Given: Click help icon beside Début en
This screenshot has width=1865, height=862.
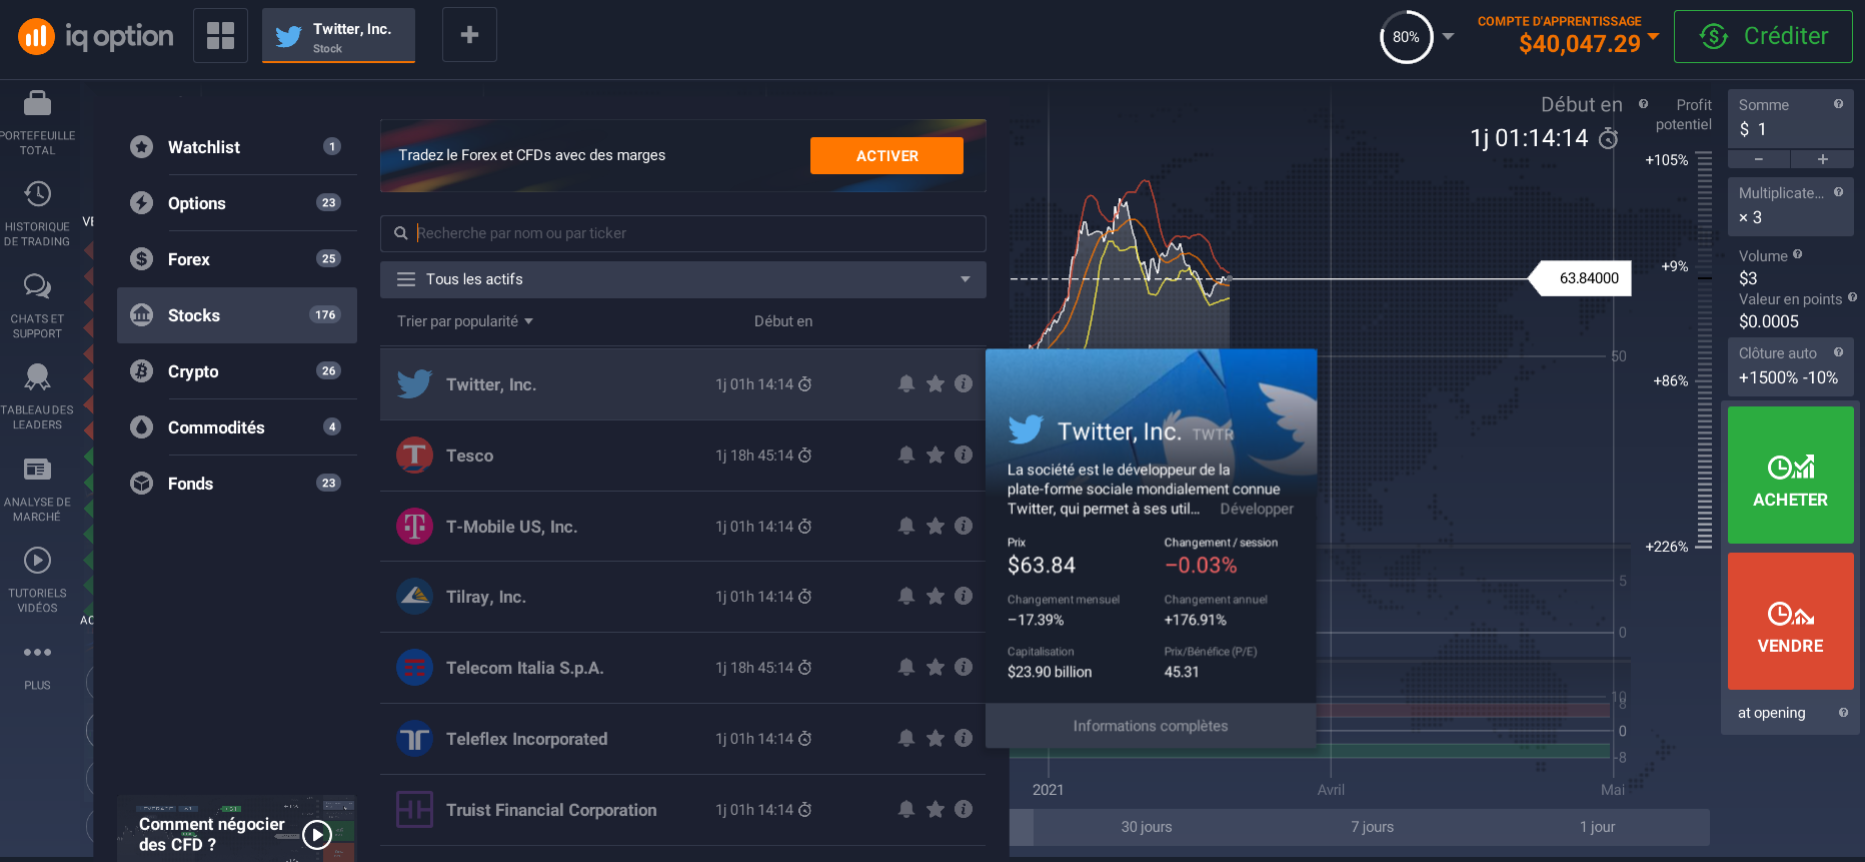Looking at the screenshot, I should pyautogui.click(x=1643, y=104).
